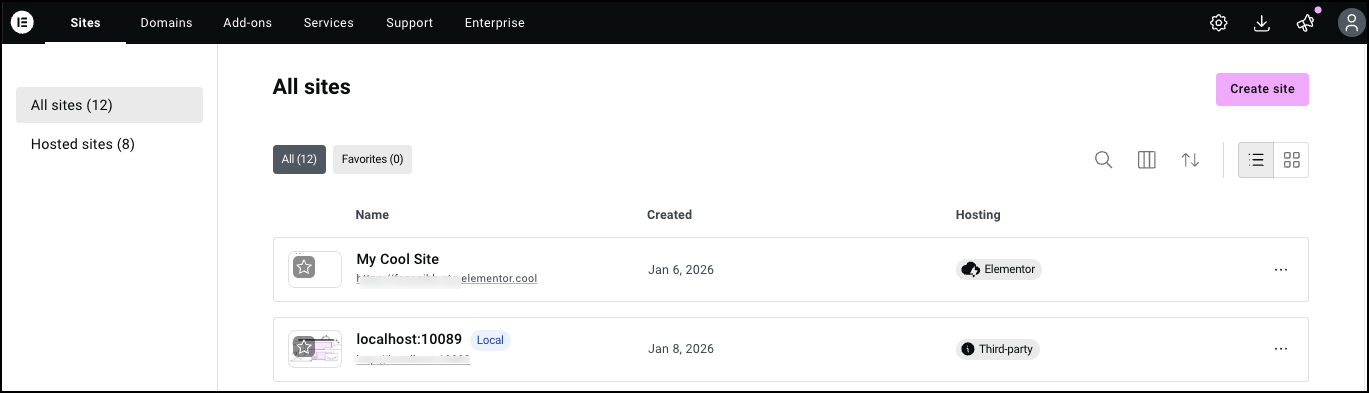Open more options for localhost:10089
The image size is (1369, 393).
click(x=1281, y=349)
